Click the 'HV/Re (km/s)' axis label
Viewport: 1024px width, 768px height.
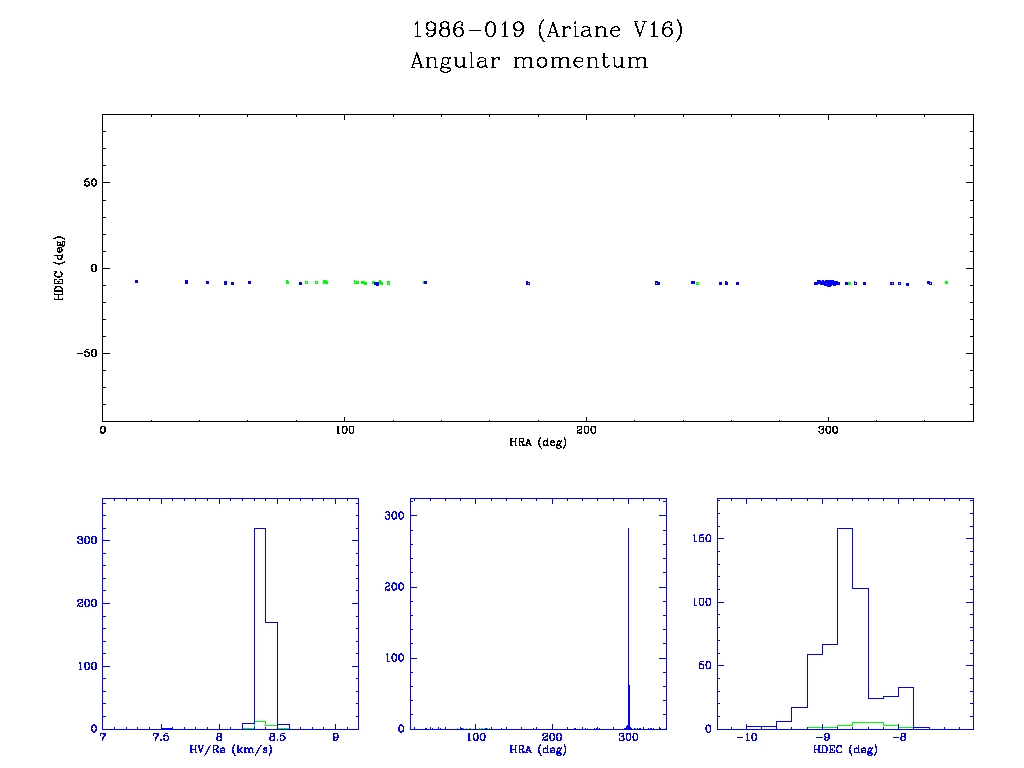(x=230, y=749)
